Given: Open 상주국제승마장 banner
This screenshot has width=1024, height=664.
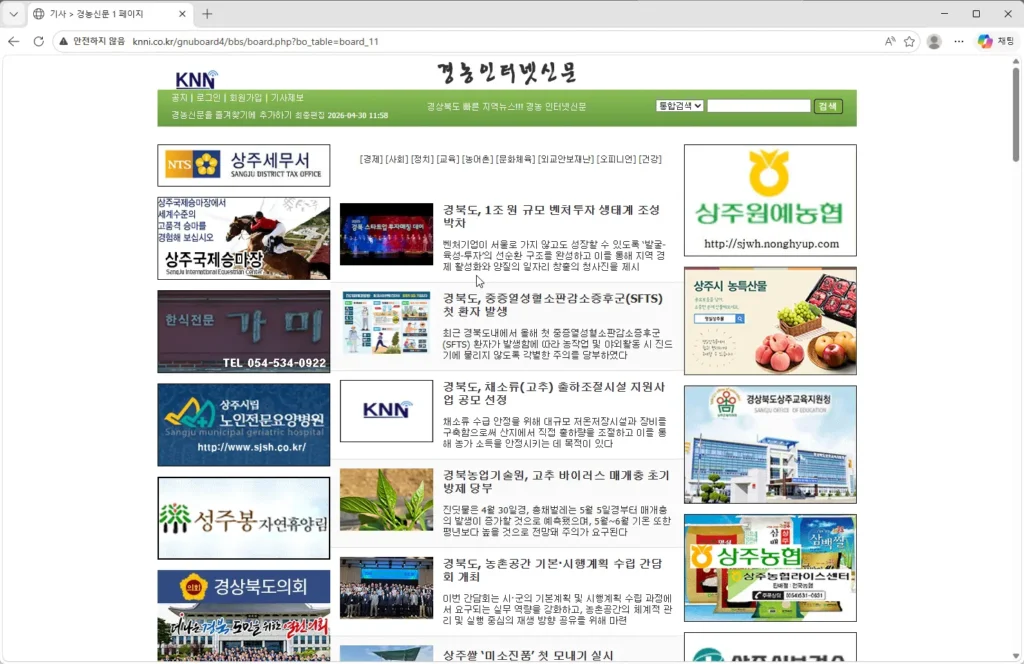Looking at the screenshot, I should (x=244, y=238).
